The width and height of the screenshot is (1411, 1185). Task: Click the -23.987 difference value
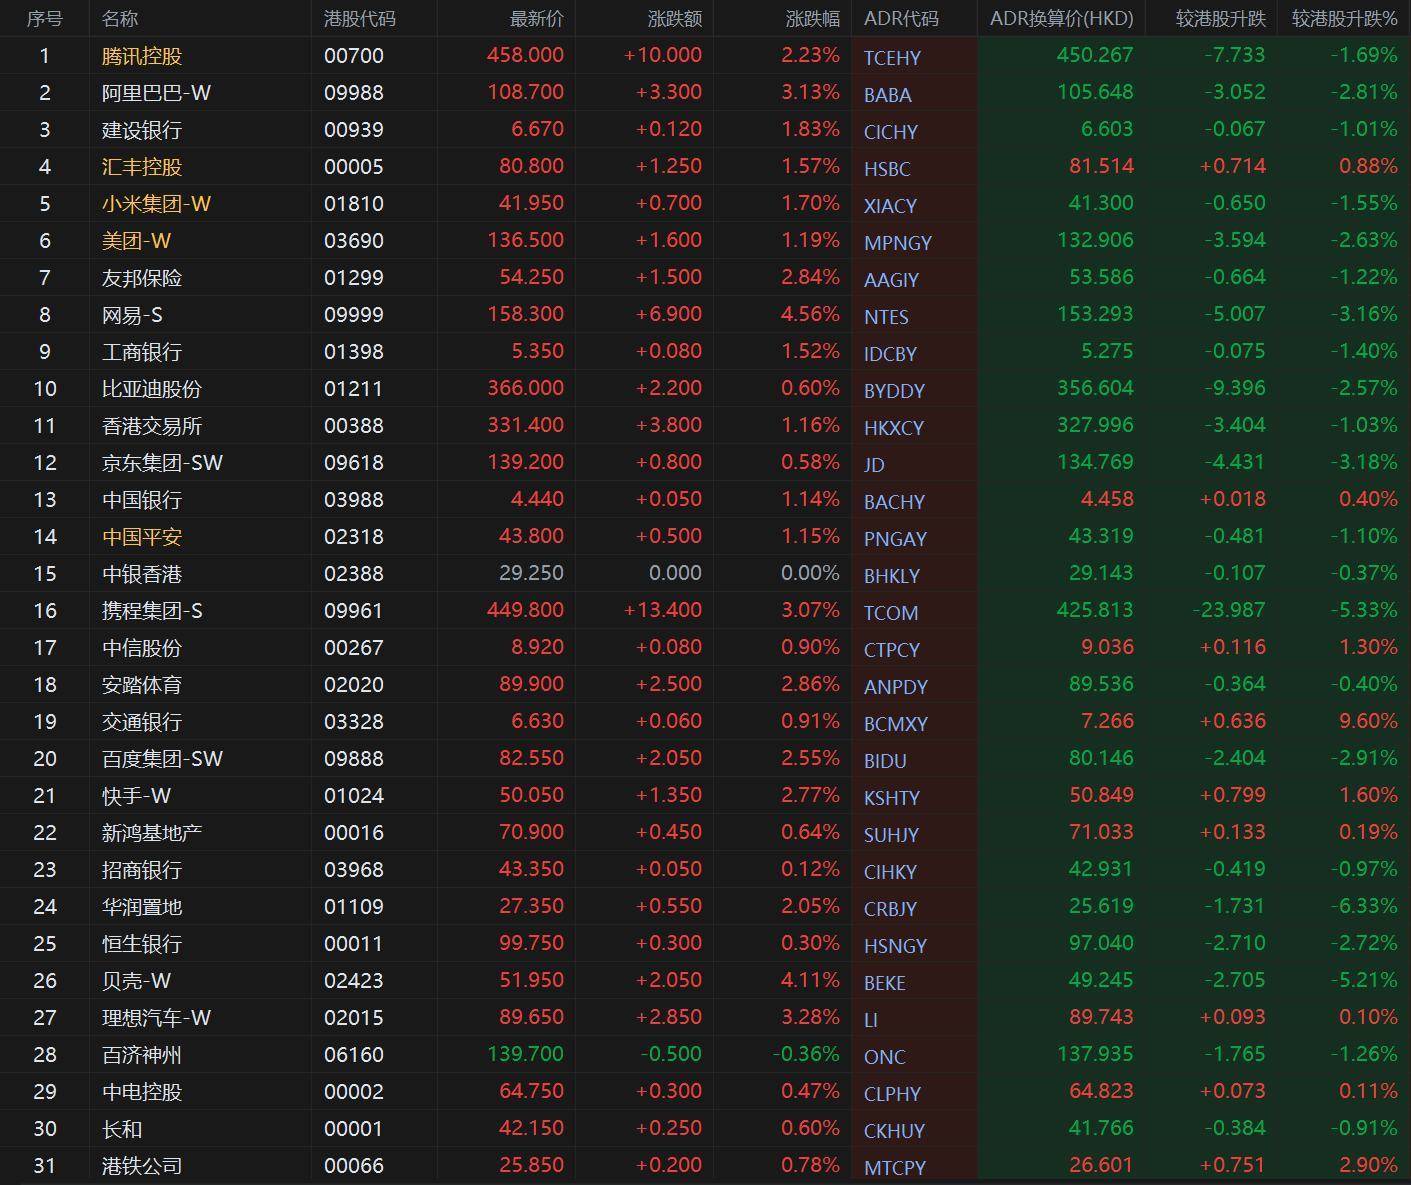click(x=1228, y=610)
